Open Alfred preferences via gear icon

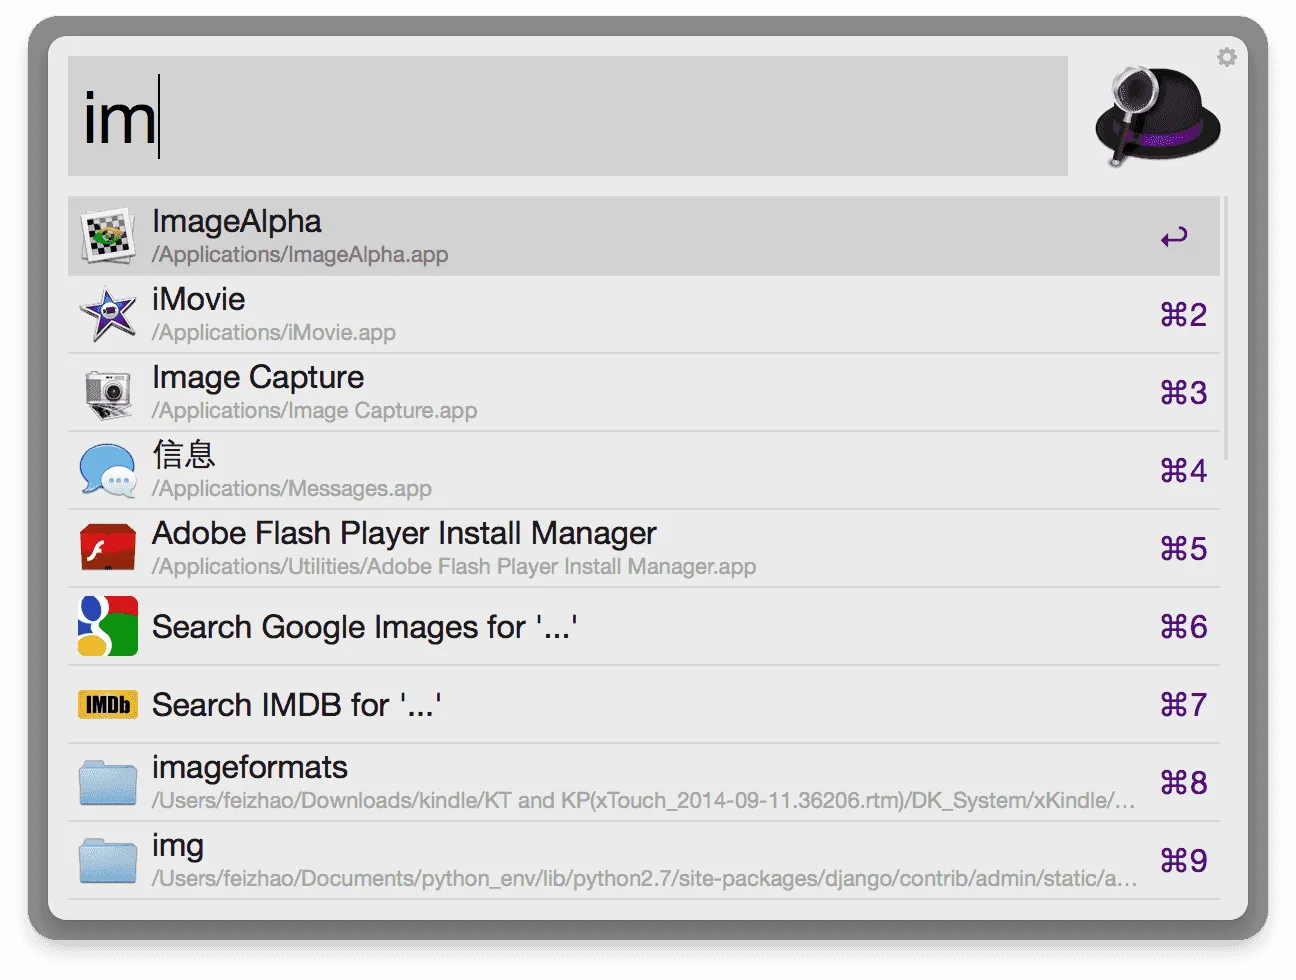point(1227,57)
